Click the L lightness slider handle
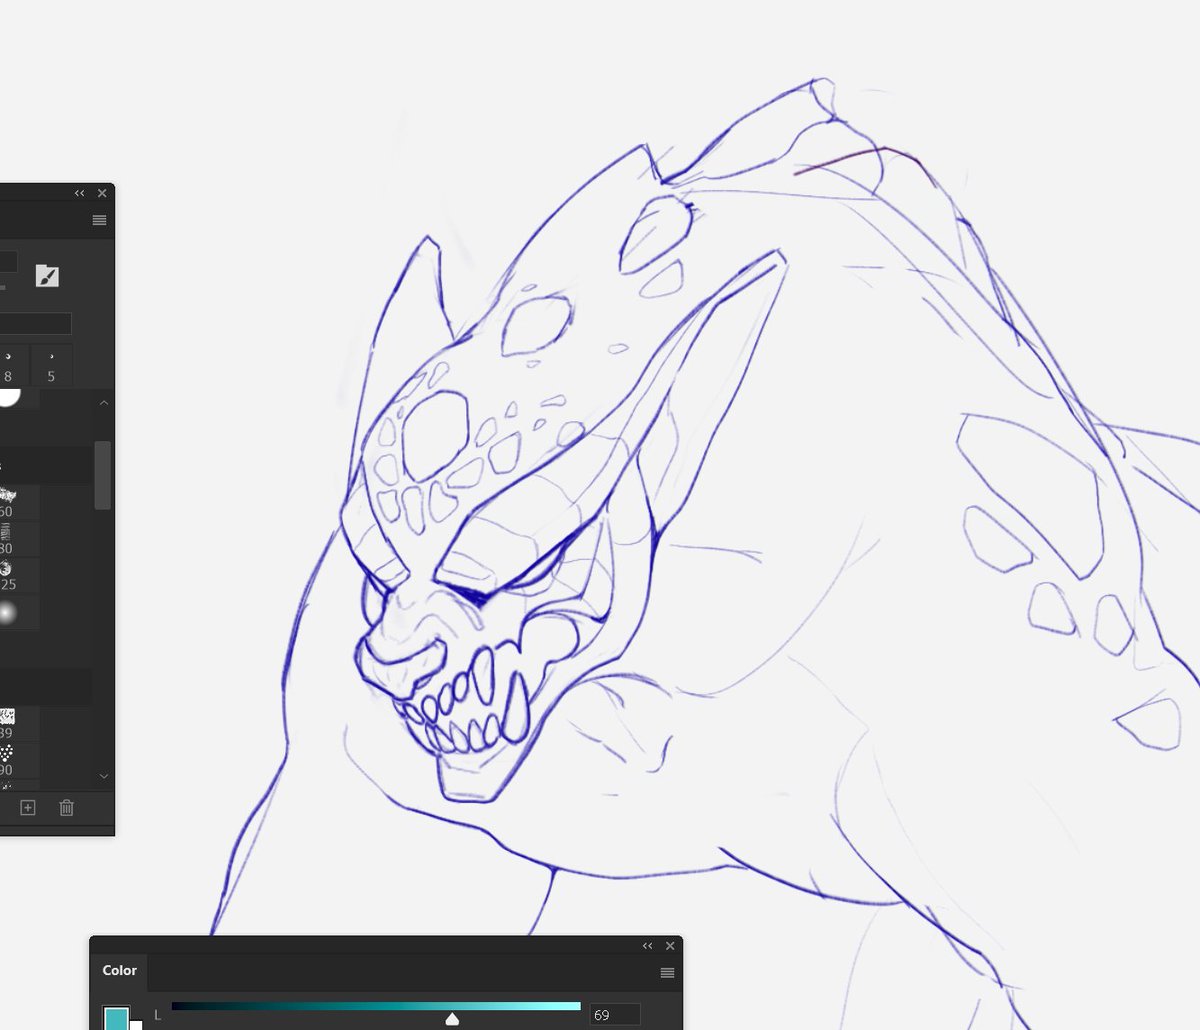1200x1030 pixels. pyautogui.click(x=452, y=1019)
